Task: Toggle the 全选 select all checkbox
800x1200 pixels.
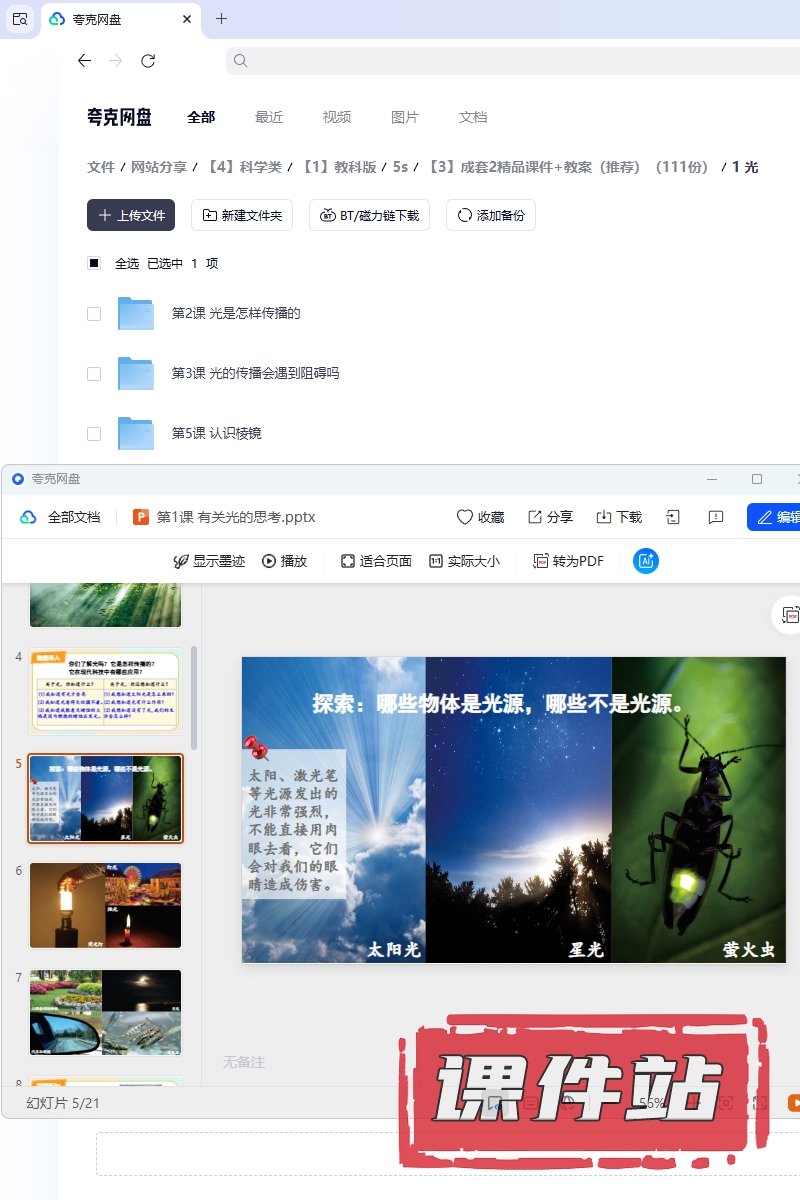Action: [94, 263]
